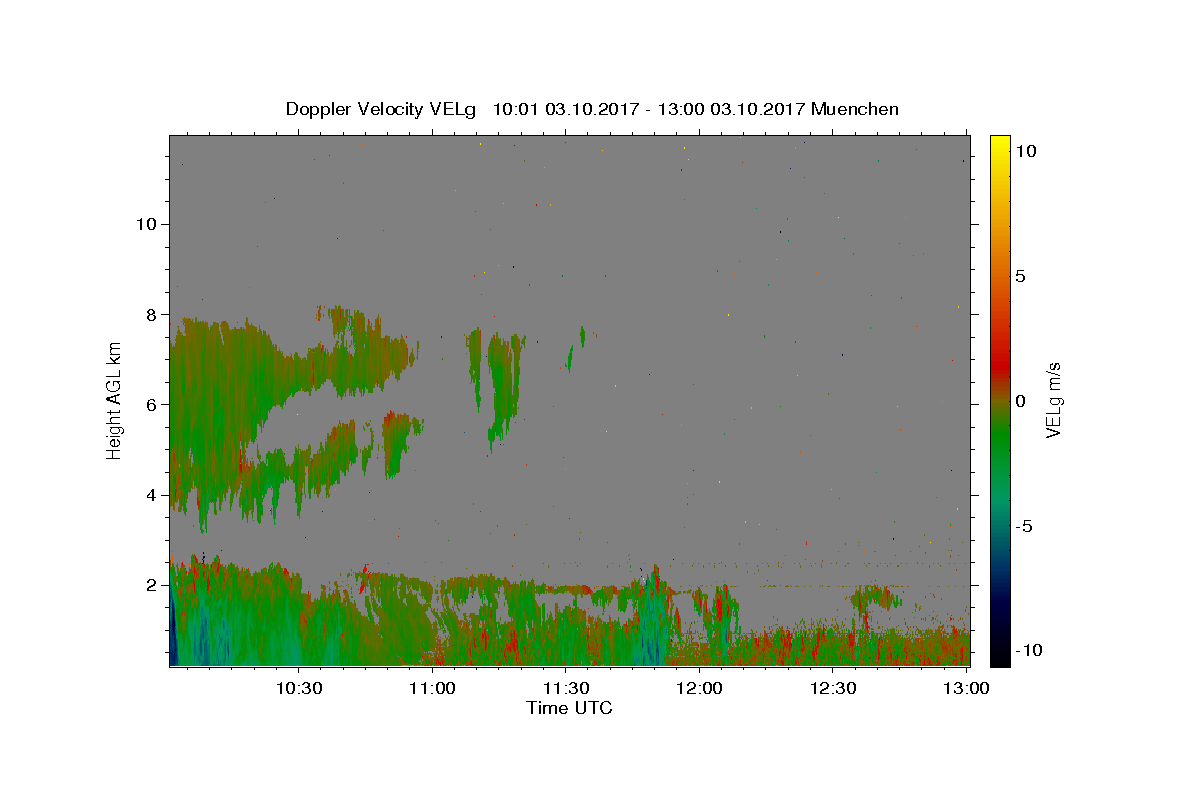1200x800 pixels.
Task: Click the 4 km height tick label
Action: [148, 495]
